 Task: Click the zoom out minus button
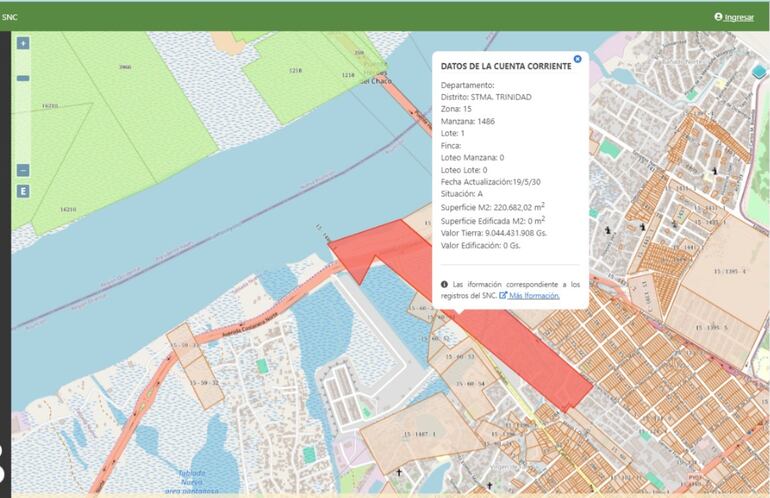[23, 170]
